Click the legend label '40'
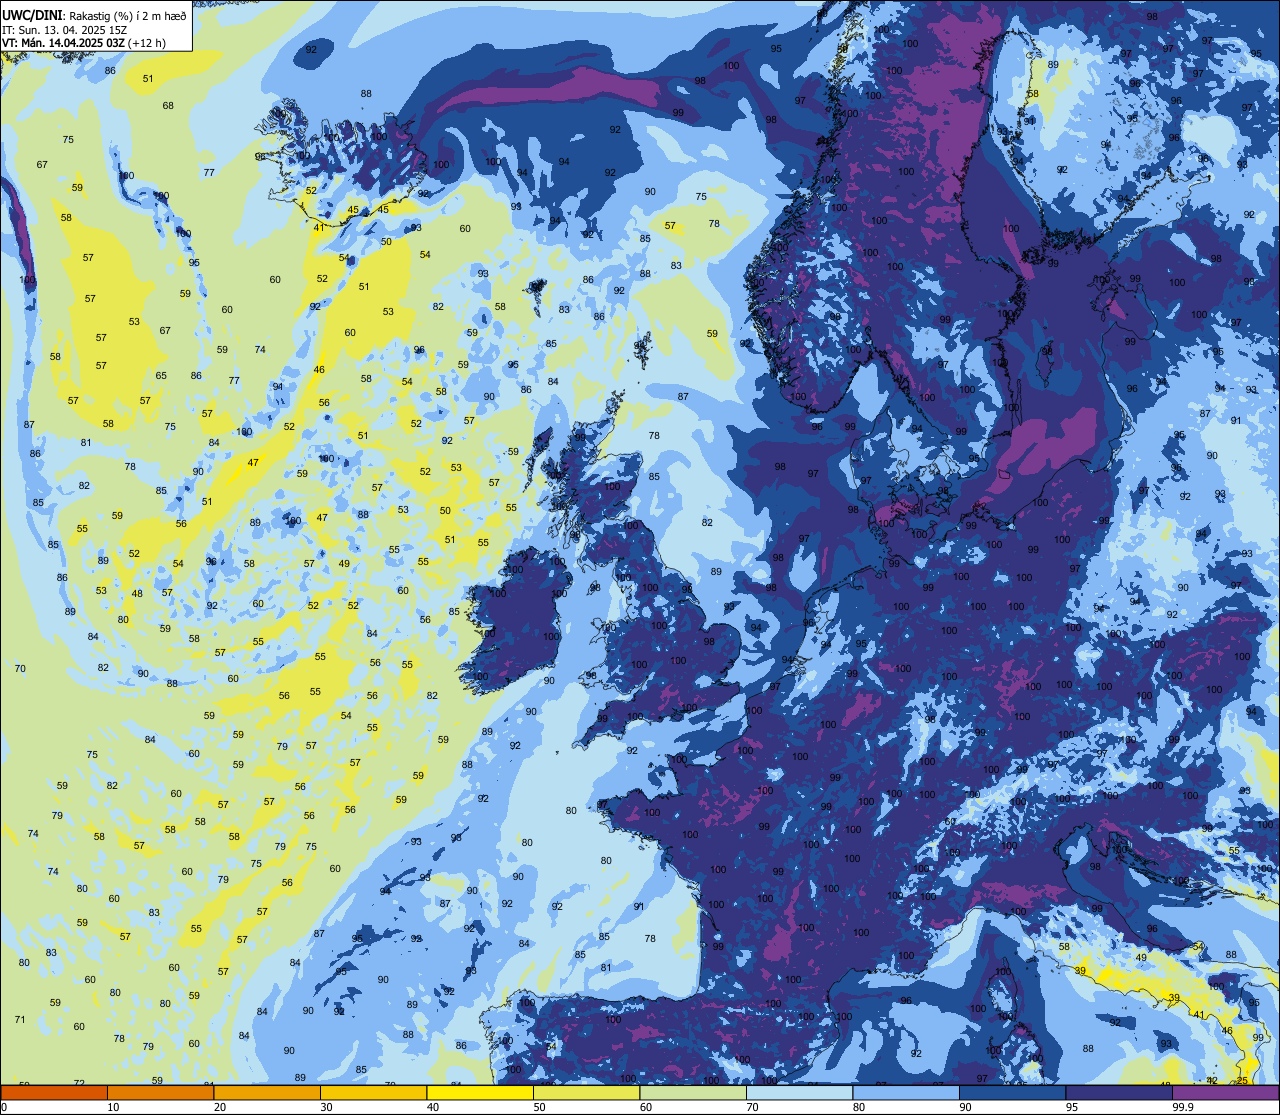Screen dimensions: 1280x1115 pyautogui.click(x=433, y=1107)
